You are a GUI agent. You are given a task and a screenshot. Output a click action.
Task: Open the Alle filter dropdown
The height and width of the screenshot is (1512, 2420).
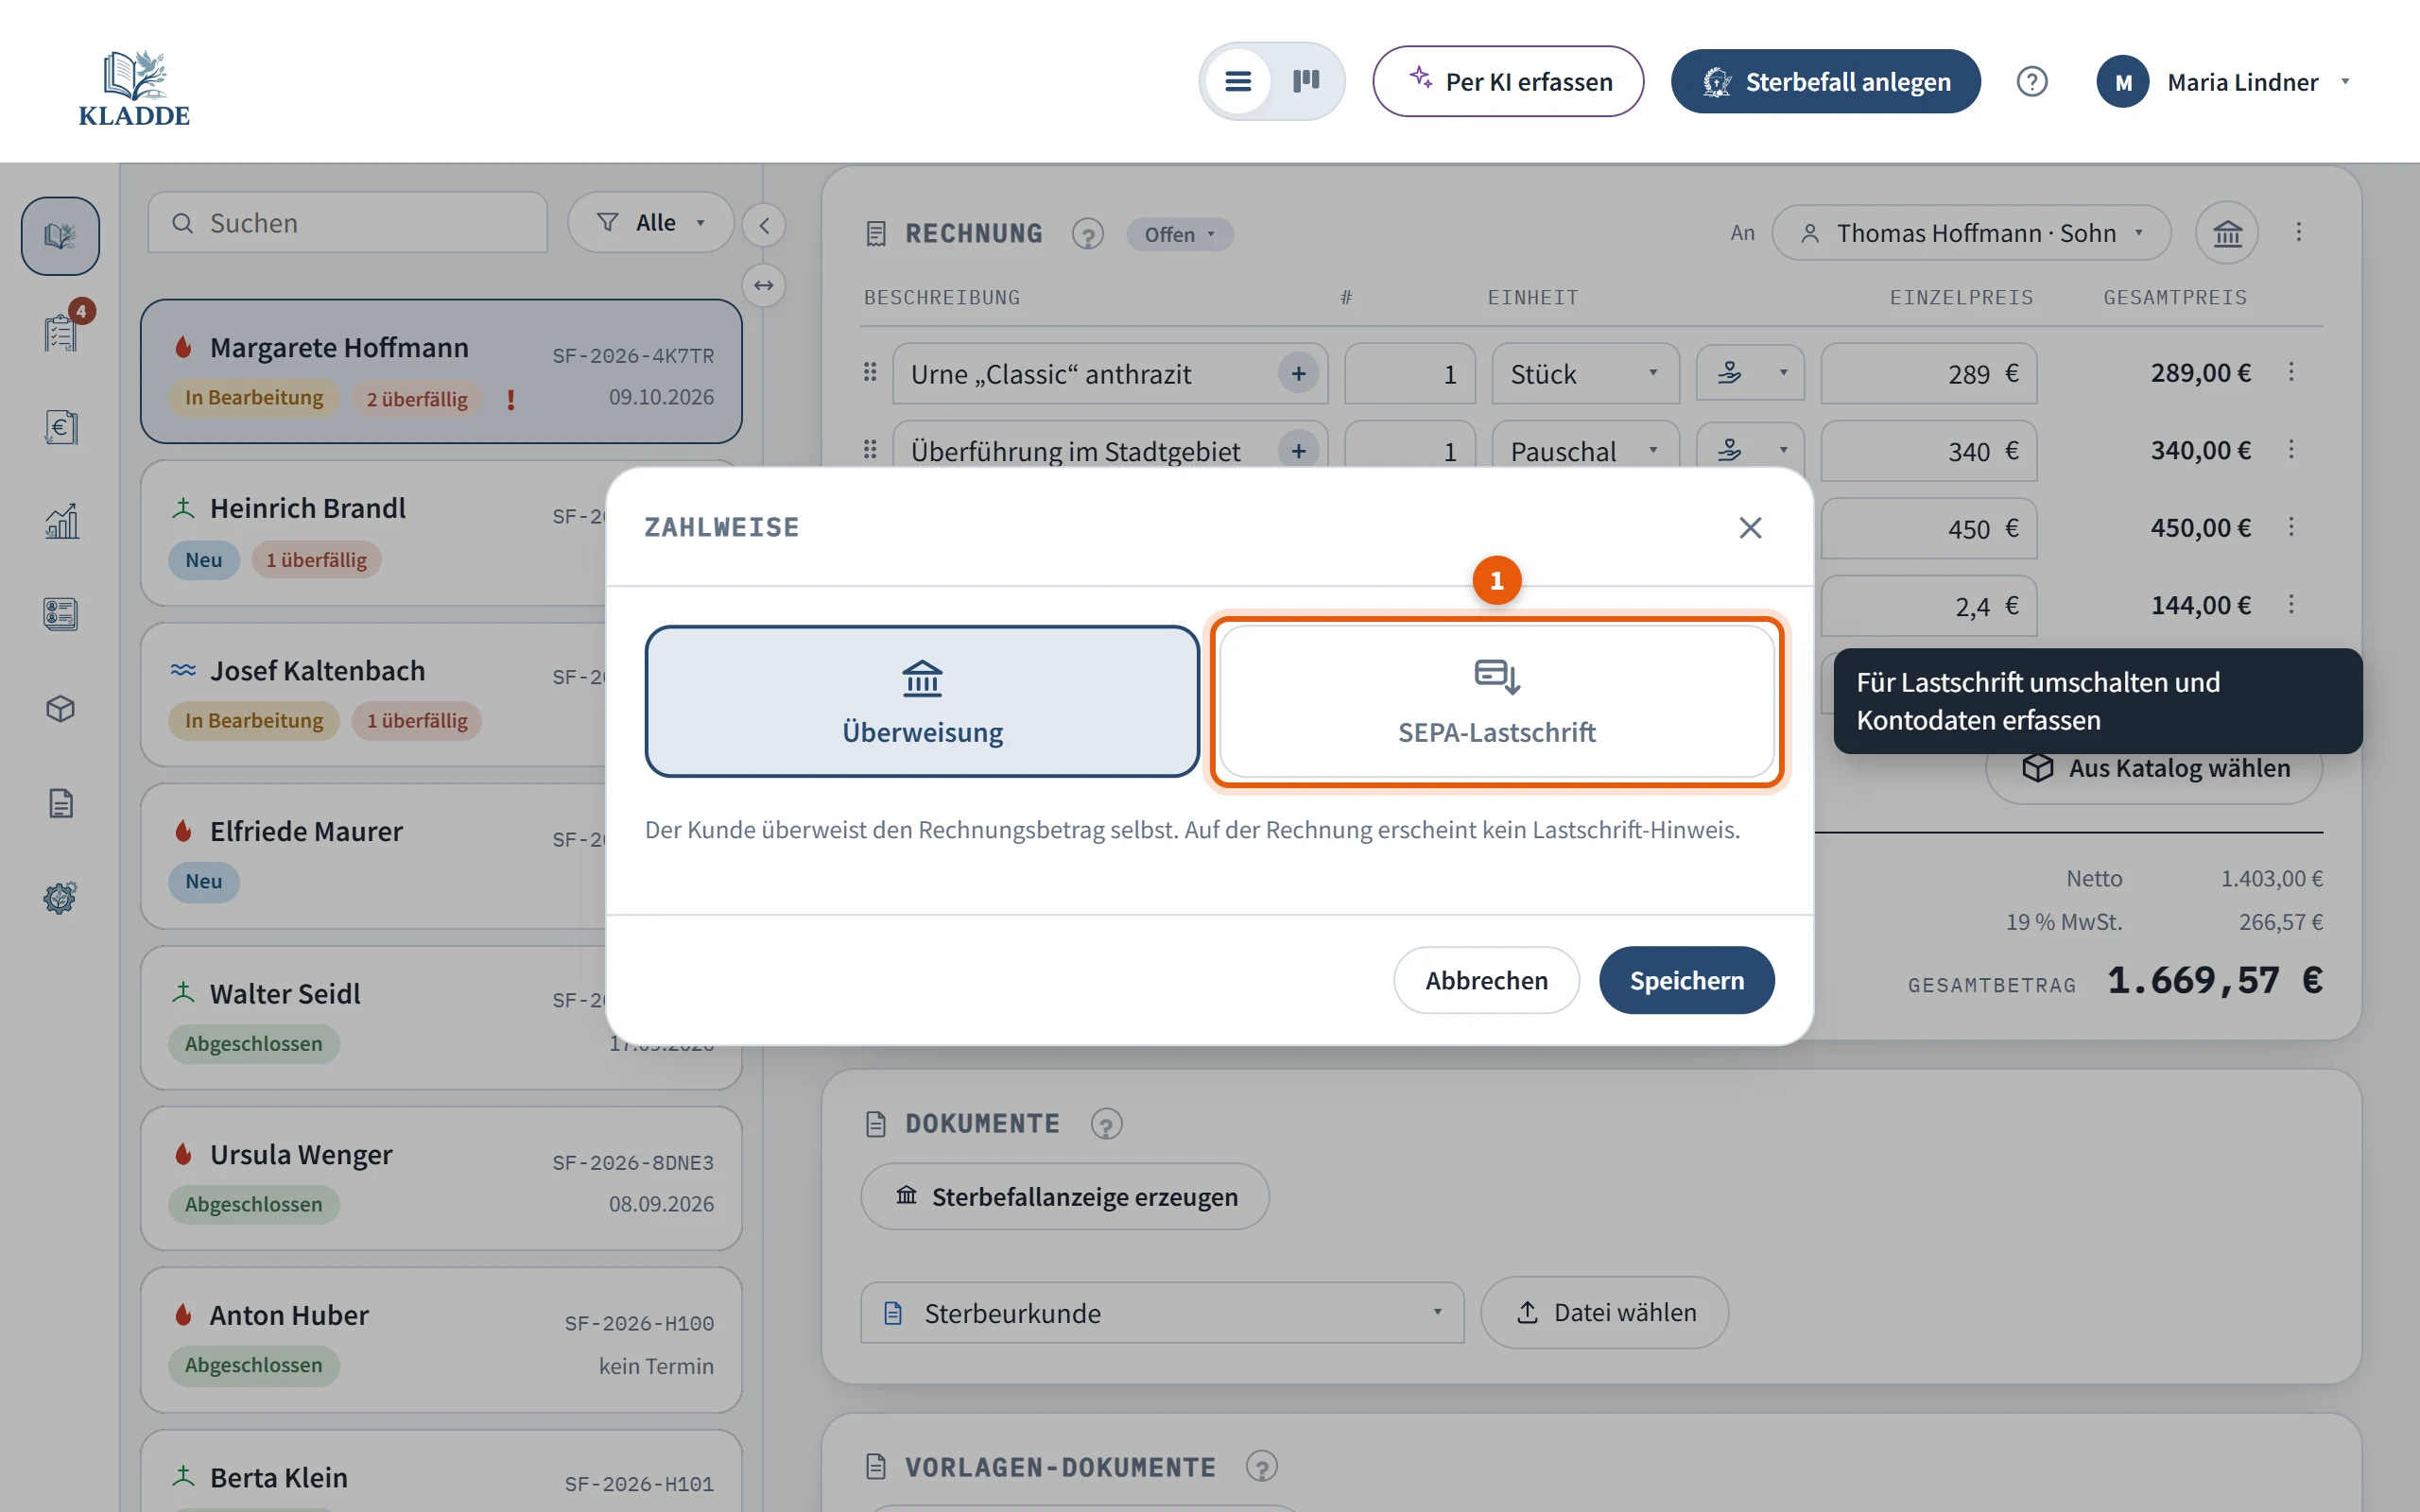(650, 222)
